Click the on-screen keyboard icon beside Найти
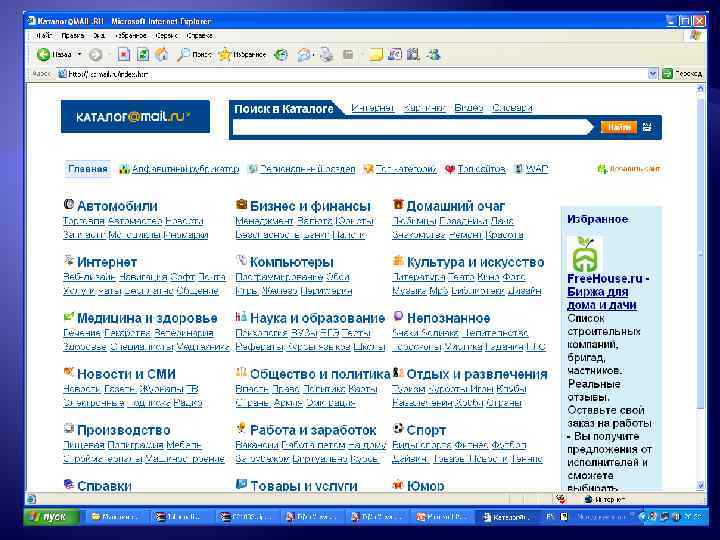 tap(647, 127)
